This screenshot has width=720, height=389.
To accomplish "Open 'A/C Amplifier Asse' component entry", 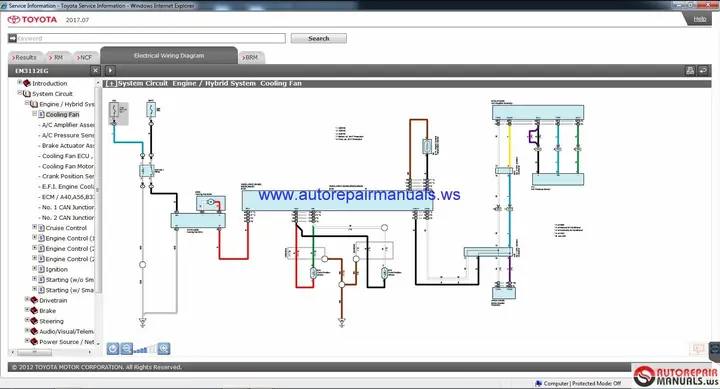I will tap(68, 125).
